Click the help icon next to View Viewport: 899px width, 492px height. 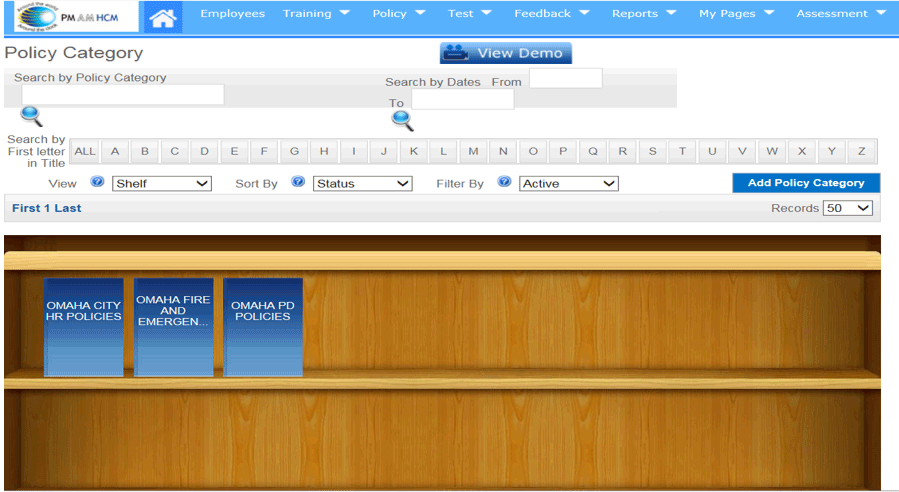pos(97,182)
